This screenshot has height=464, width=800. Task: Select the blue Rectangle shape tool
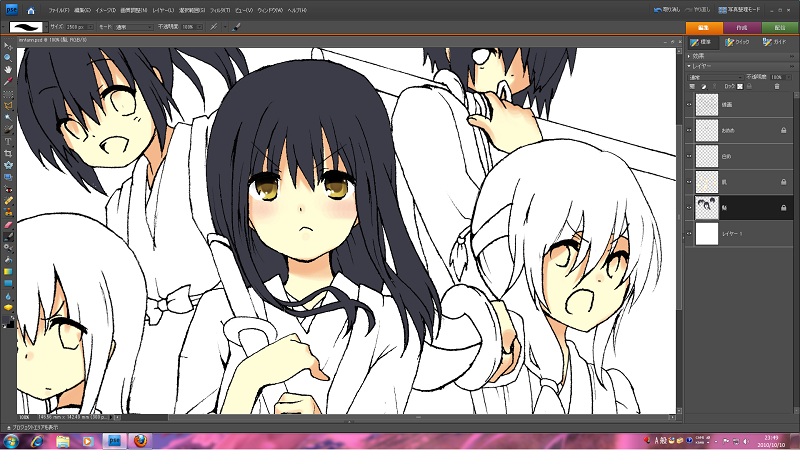point(8,283)
